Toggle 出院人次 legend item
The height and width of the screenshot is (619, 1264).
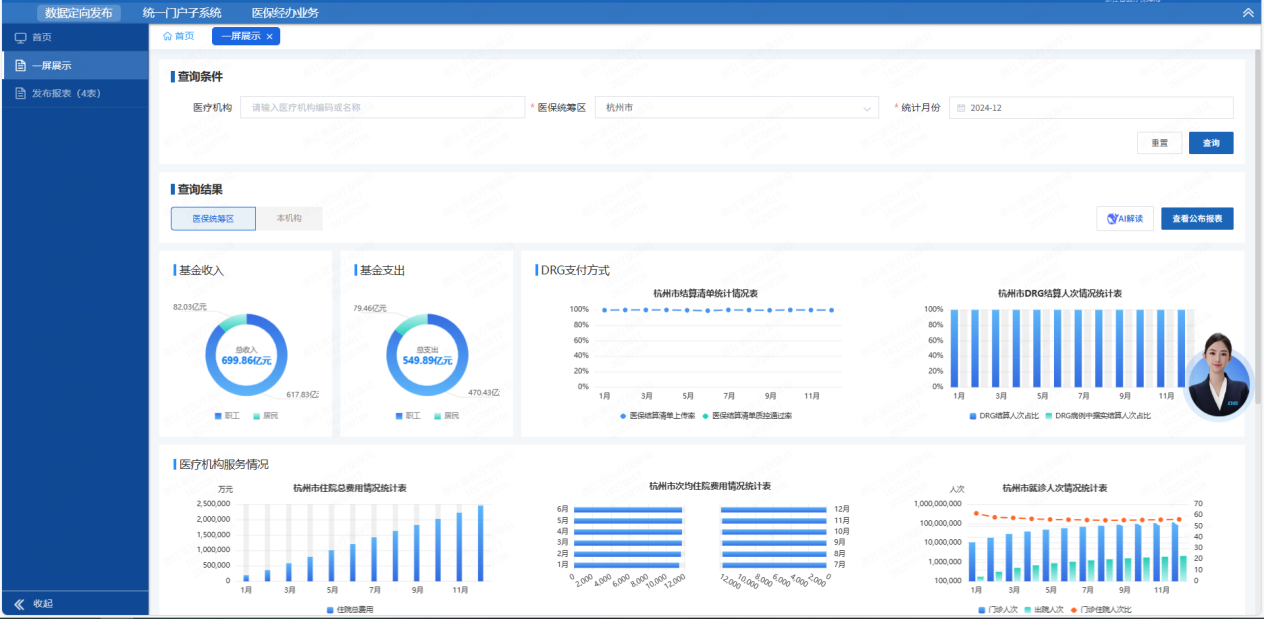coord(1043,609)
